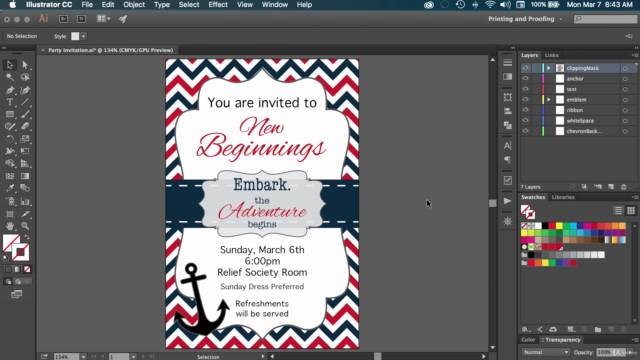
Task: Open the status bar Selection popup arrow
Action: (x=262, y=356)
